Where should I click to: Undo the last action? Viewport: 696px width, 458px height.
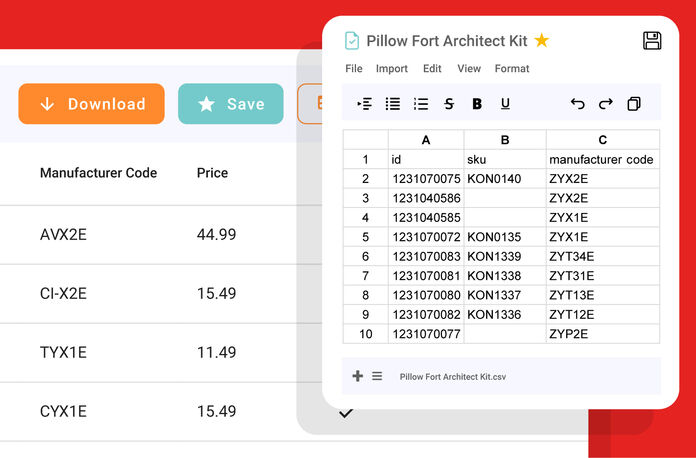click(577, 103)
